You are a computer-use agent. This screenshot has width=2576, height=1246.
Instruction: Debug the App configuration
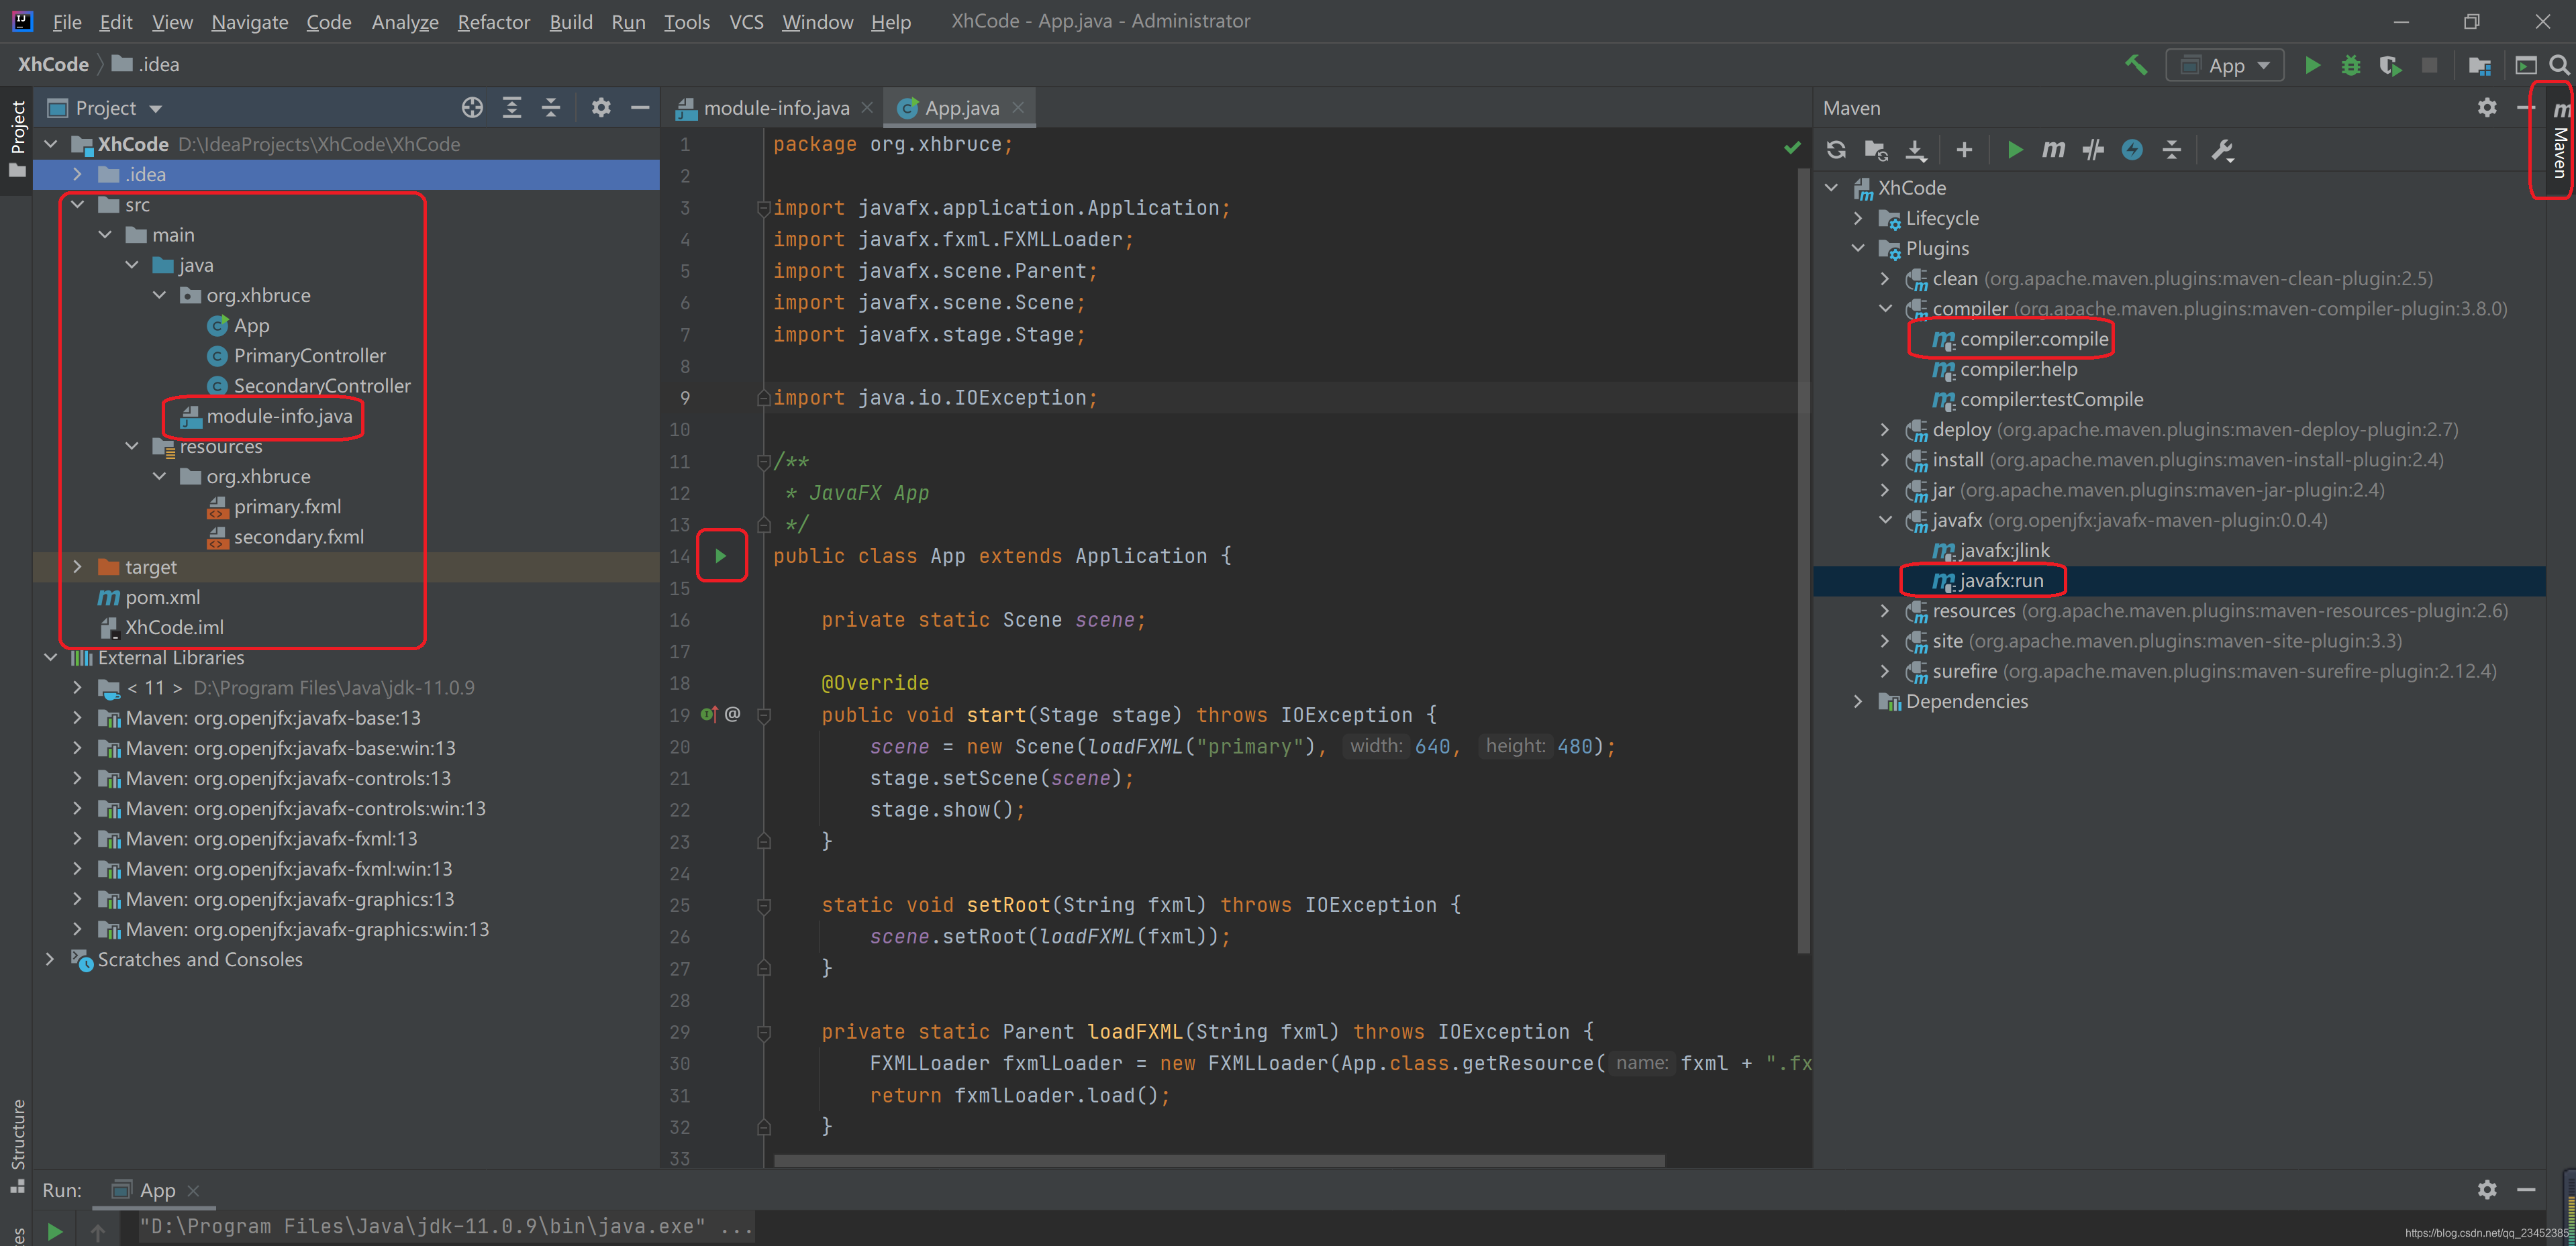click(x=2351, y=65)
